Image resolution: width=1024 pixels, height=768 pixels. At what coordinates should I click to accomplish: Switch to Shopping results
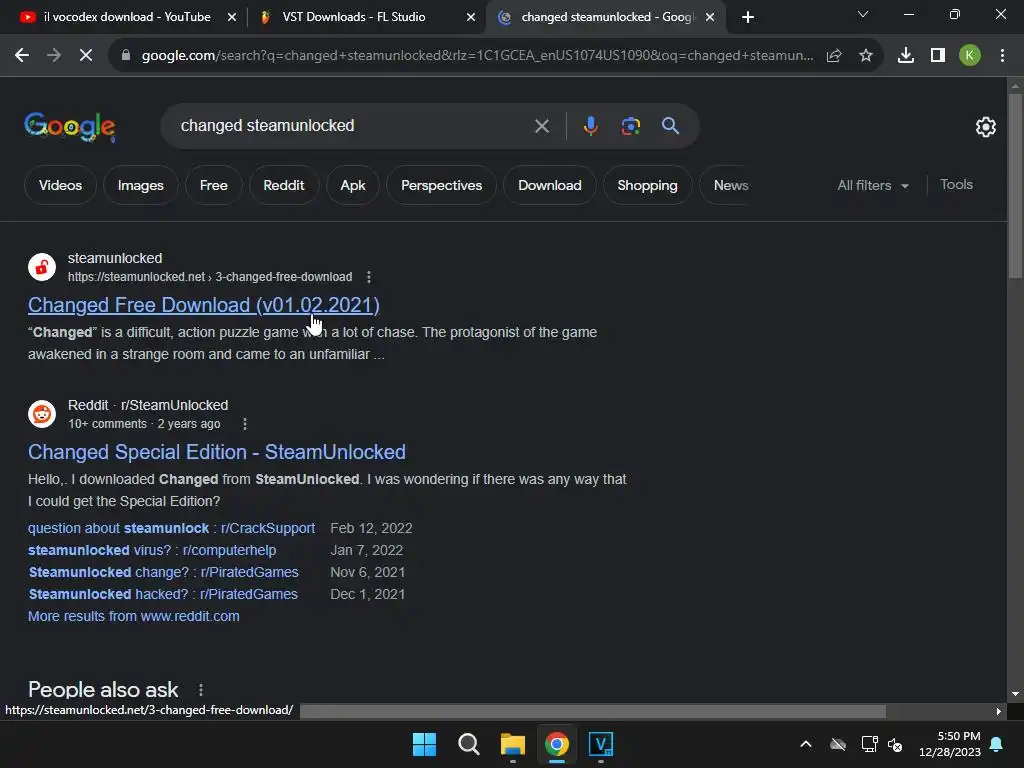(647, 185)
